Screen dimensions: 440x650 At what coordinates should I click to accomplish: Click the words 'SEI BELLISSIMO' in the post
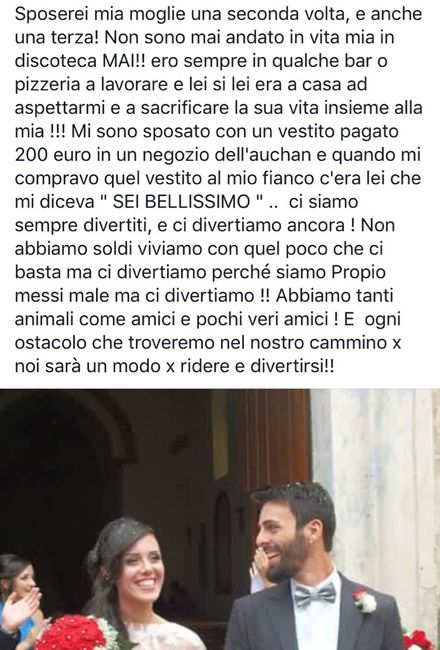(x=181, y=202)
